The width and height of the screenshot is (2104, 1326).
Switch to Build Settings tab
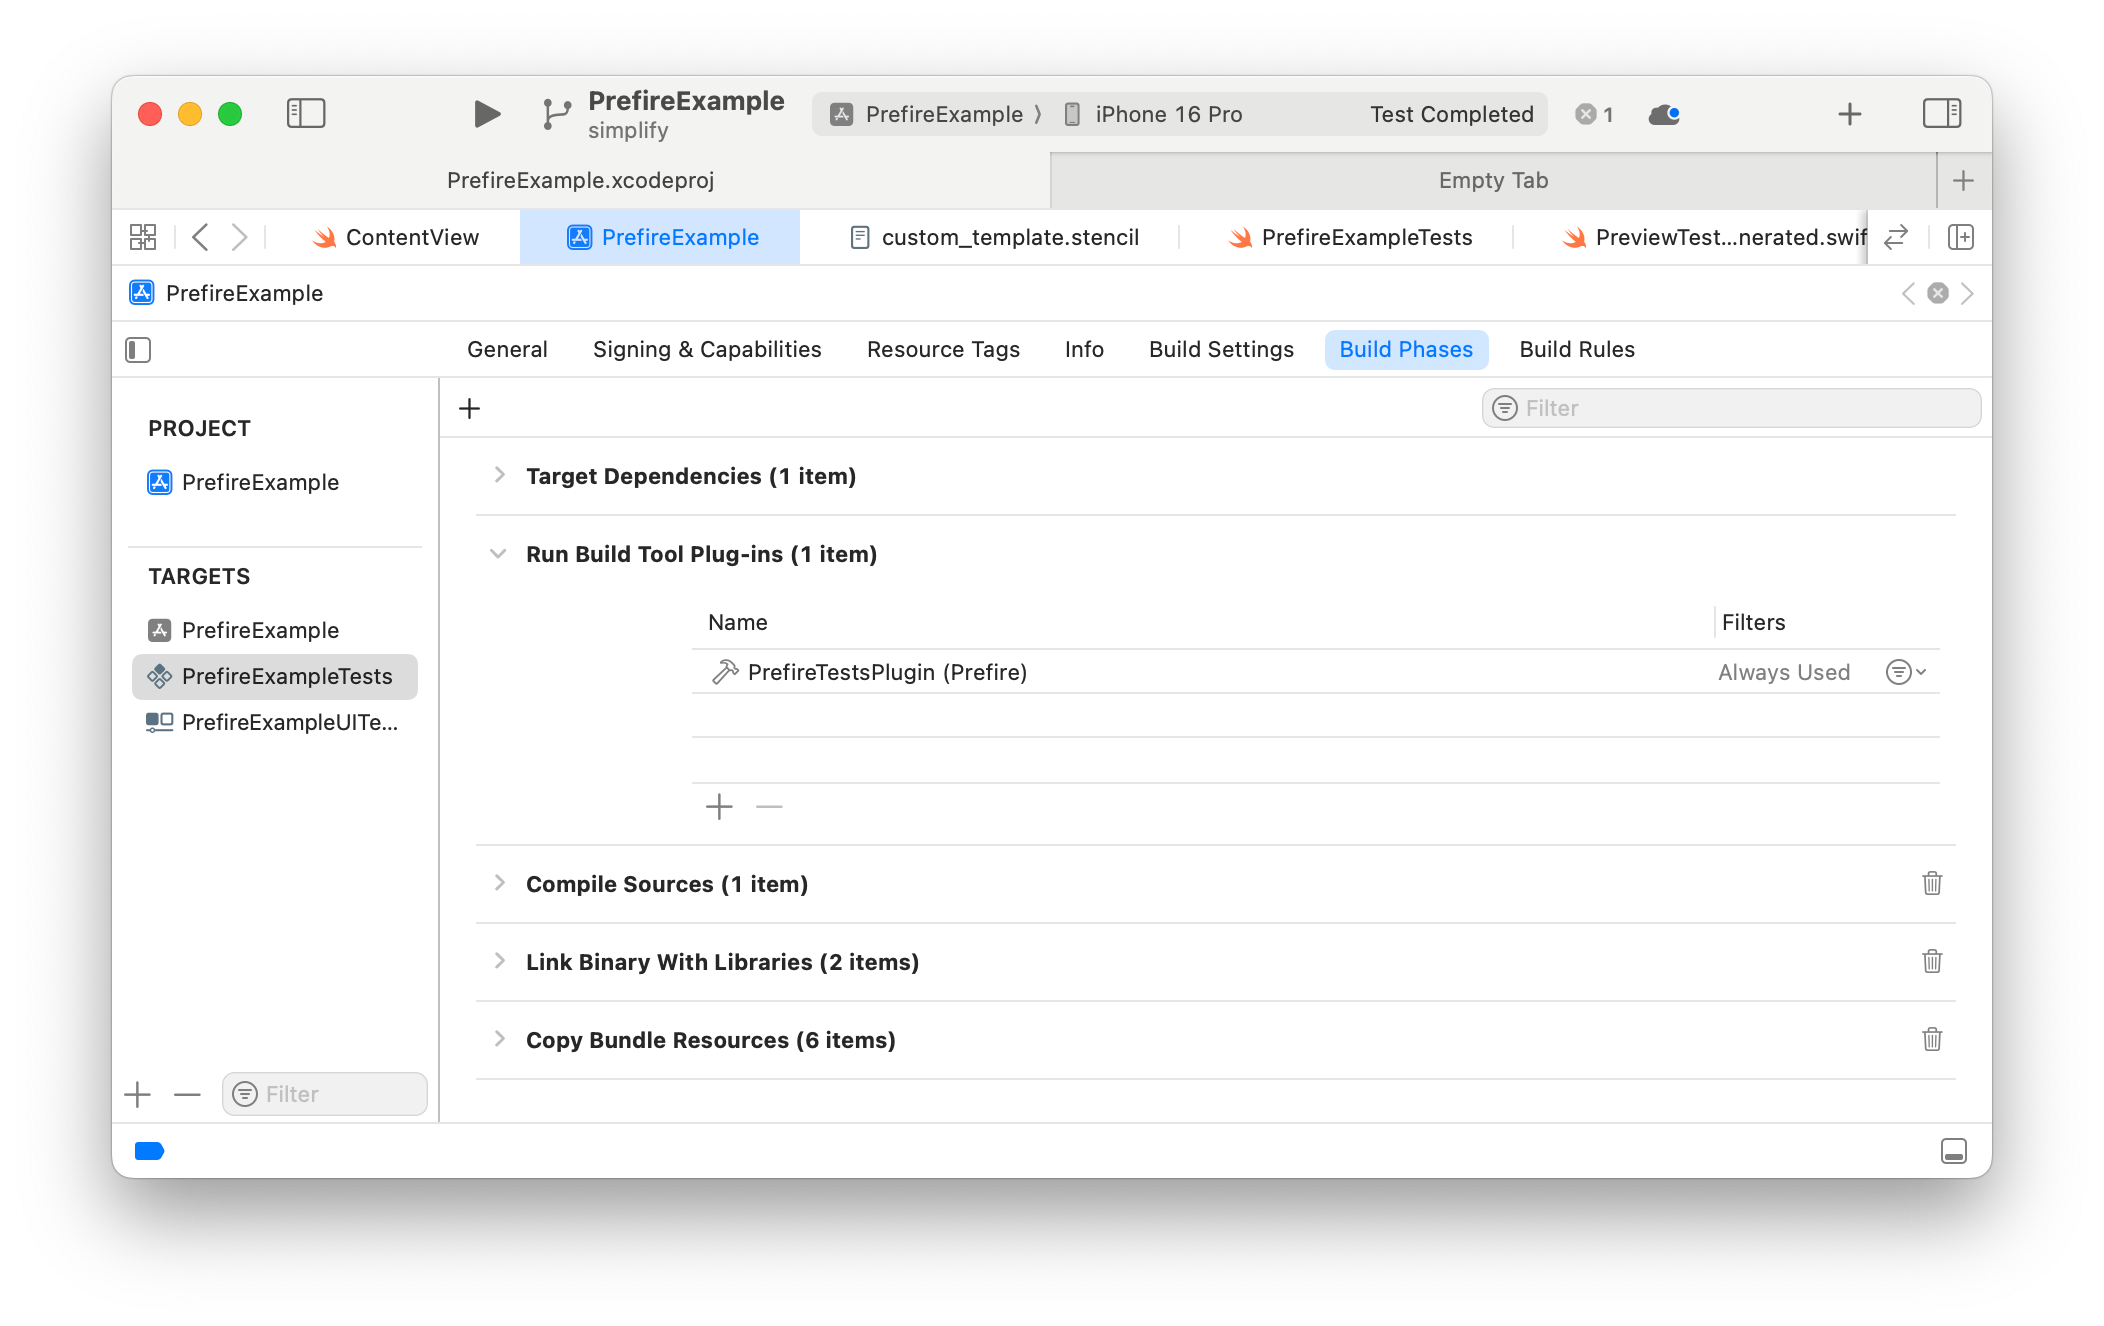(1220, 349)
